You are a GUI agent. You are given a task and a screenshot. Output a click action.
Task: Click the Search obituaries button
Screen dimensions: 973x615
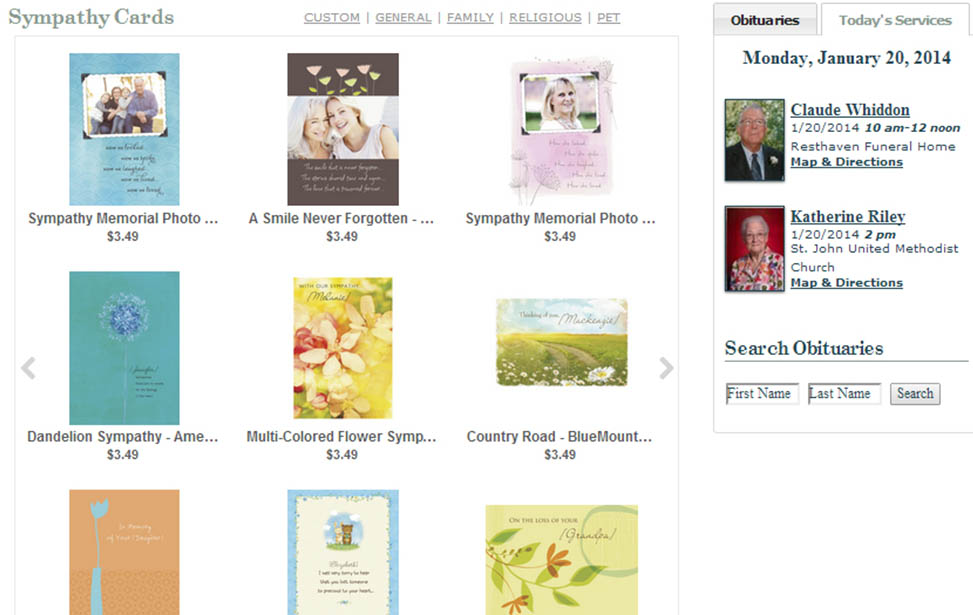(x=915, y=393)
